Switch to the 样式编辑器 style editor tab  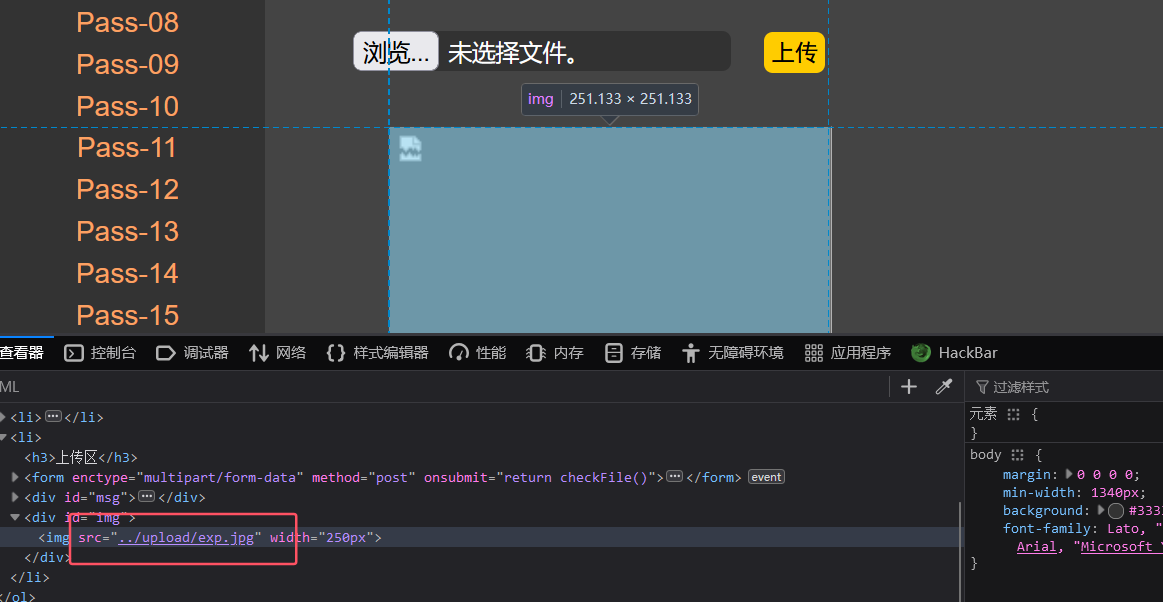tap(378, 353)
